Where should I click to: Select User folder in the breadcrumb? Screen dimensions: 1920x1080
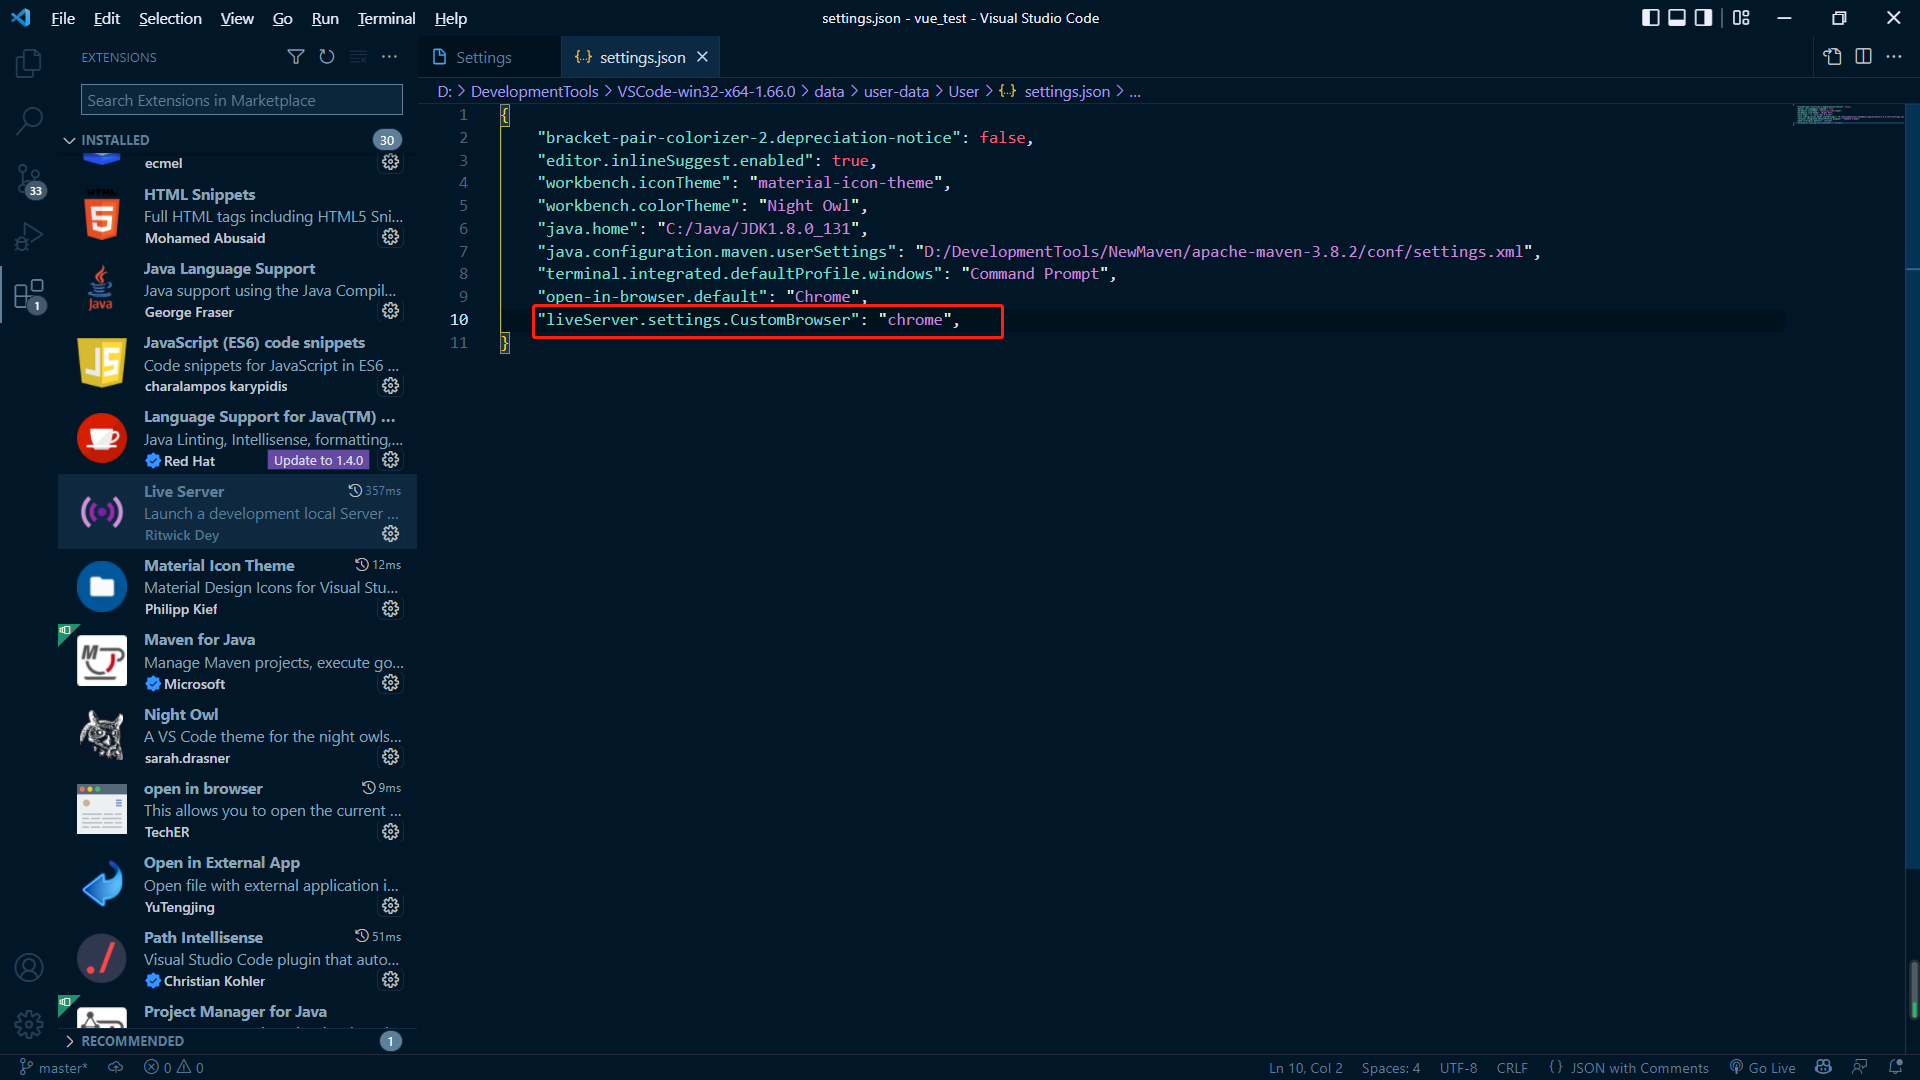point(963,91)
